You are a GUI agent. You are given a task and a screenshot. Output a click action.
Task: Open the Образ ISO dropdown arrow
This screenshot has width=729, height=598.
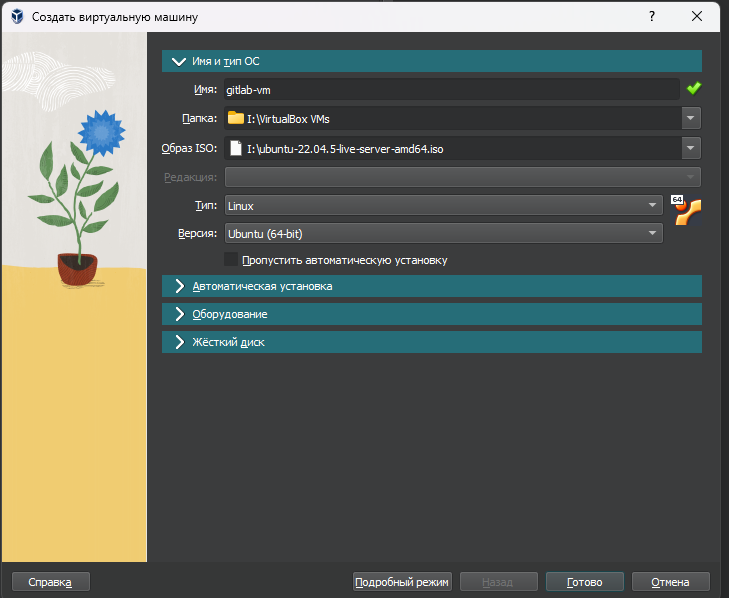click(691, 148)
